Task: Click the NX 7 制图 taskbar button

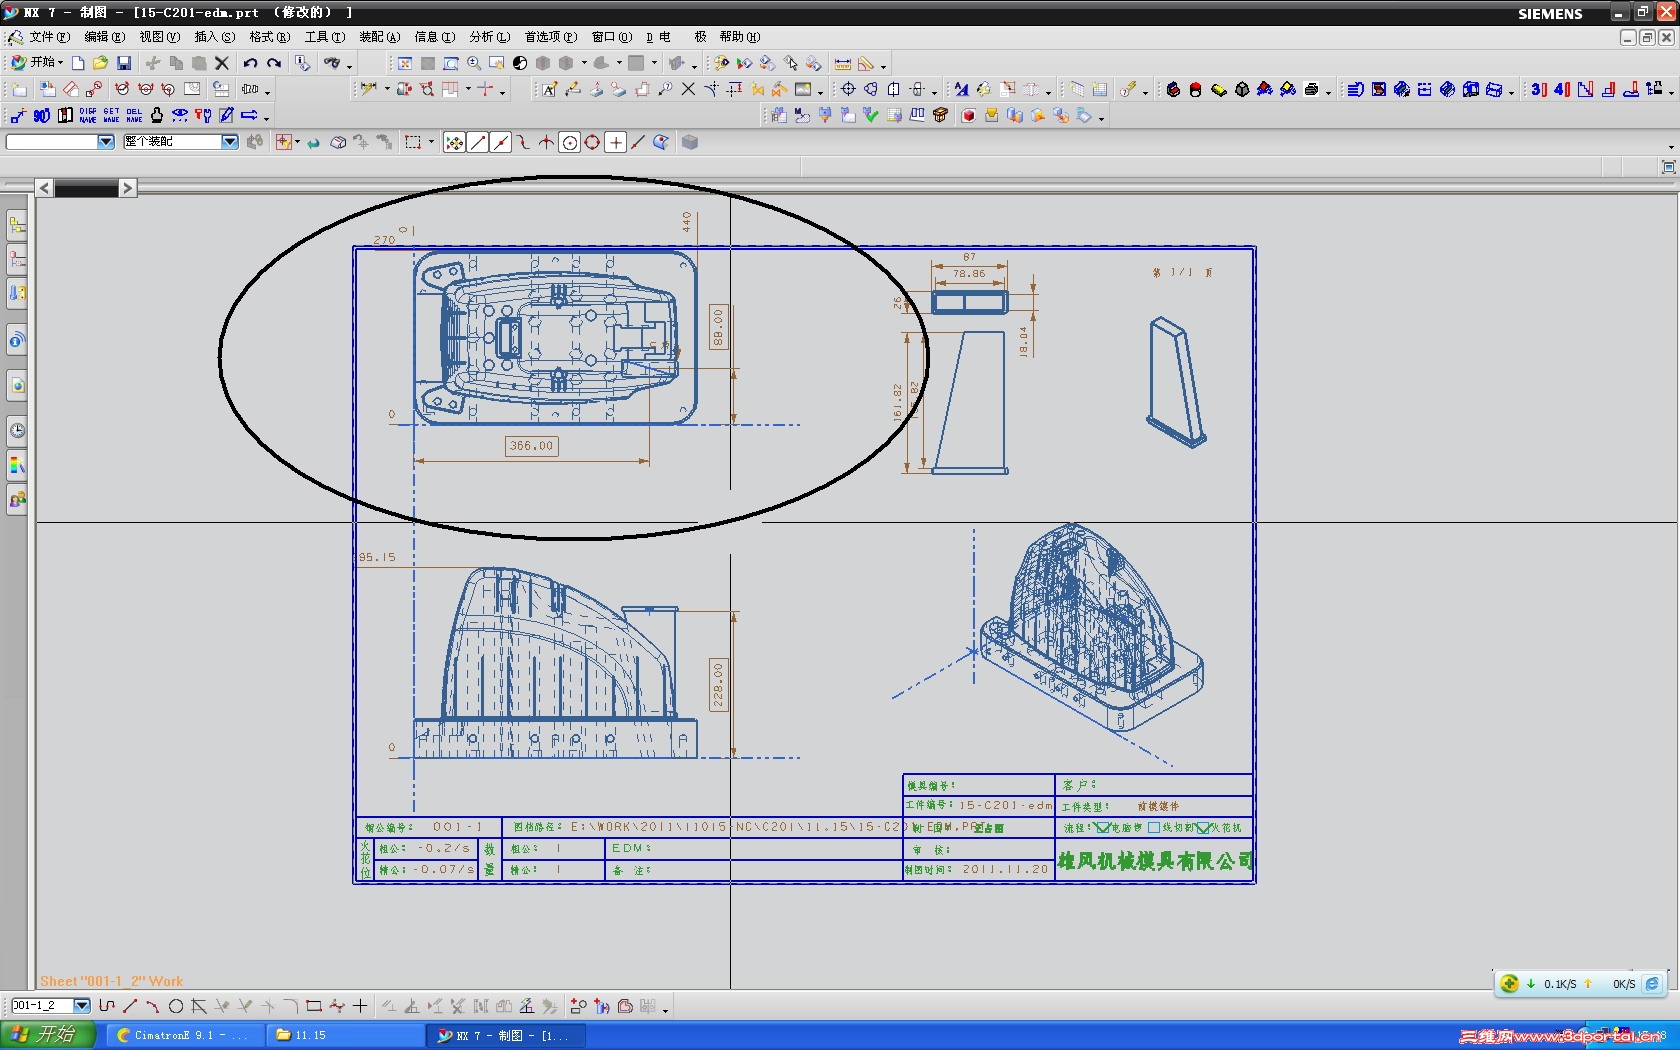Action: tap(505, 1035)
